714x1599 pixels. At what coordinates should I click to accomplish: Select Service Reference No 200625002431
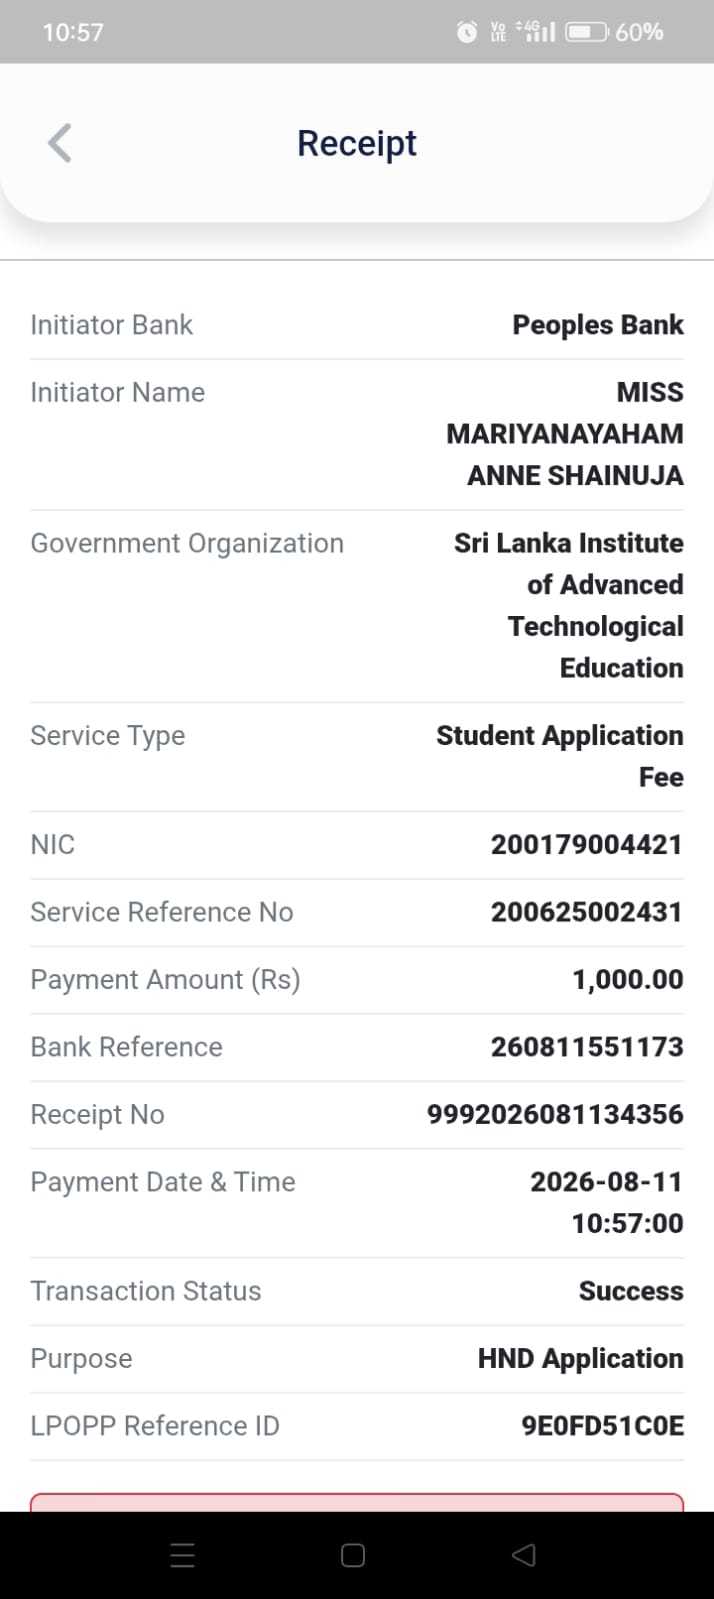coord(587,912)
